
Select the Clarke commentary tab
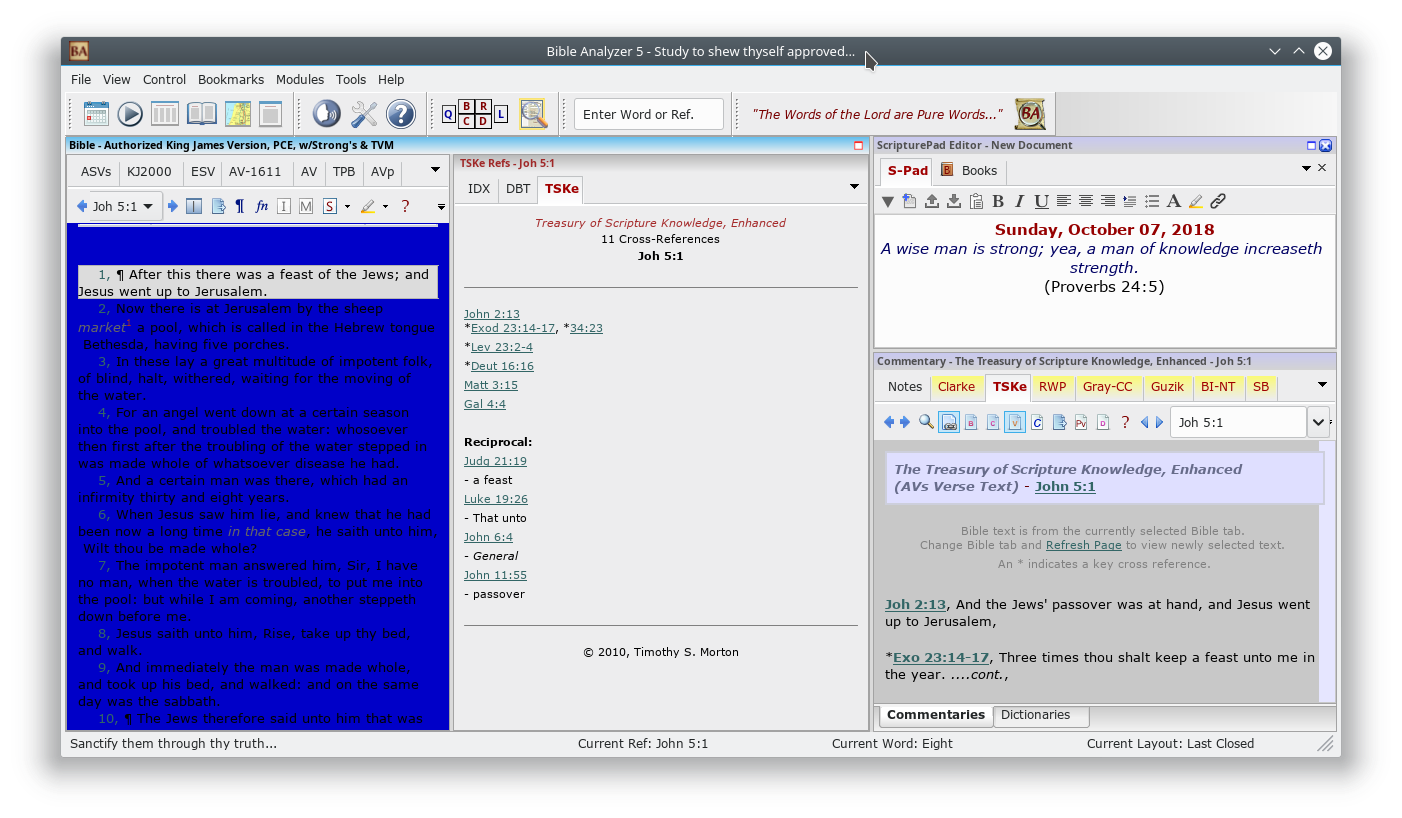tap(957, 386)
